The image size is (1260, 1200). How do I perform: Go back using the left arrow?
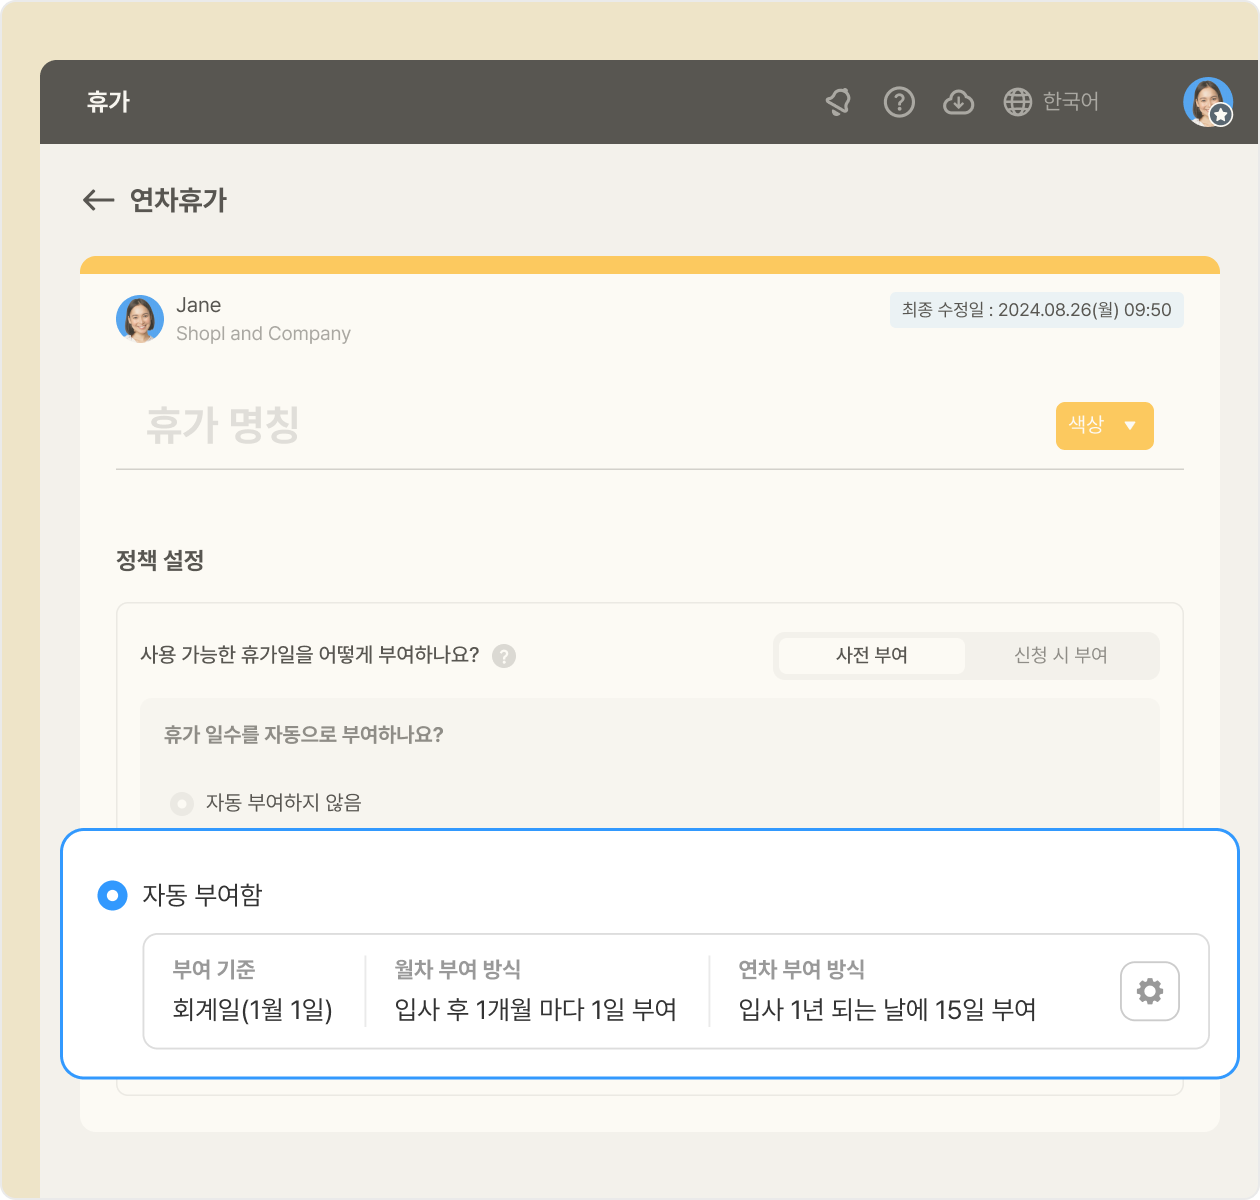tap(98, 200)
